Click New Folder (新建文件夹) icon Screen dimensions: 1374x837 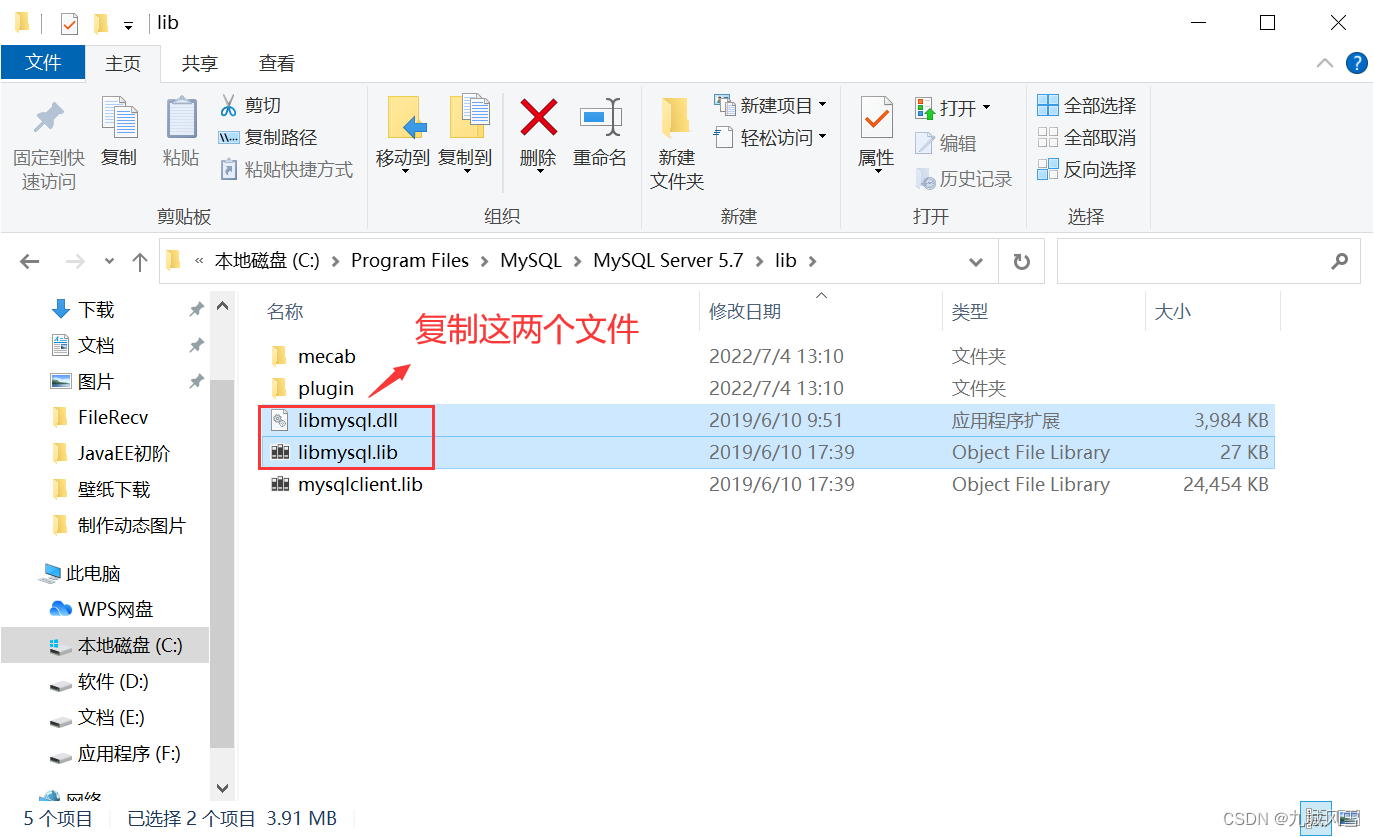pyautogui.click(x=677, y=119)
